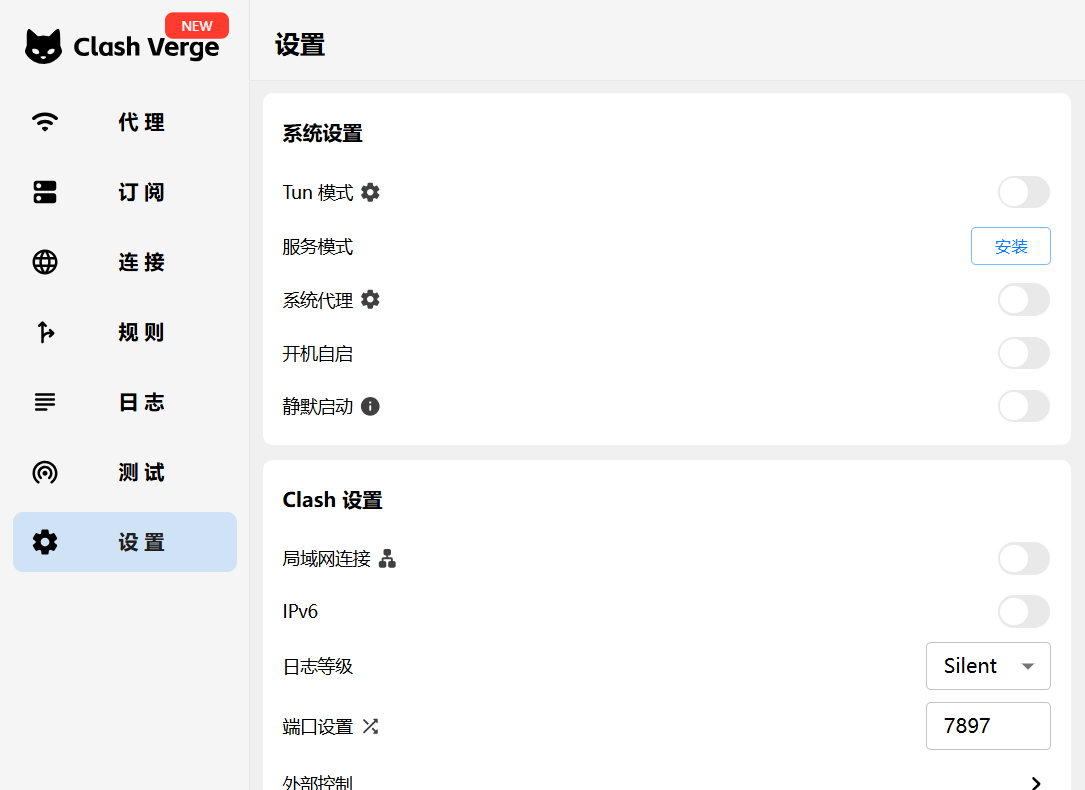This screenshot has height=790, width=1085.
Task: Click the radar icon for 测试
Action: [45, 472]
